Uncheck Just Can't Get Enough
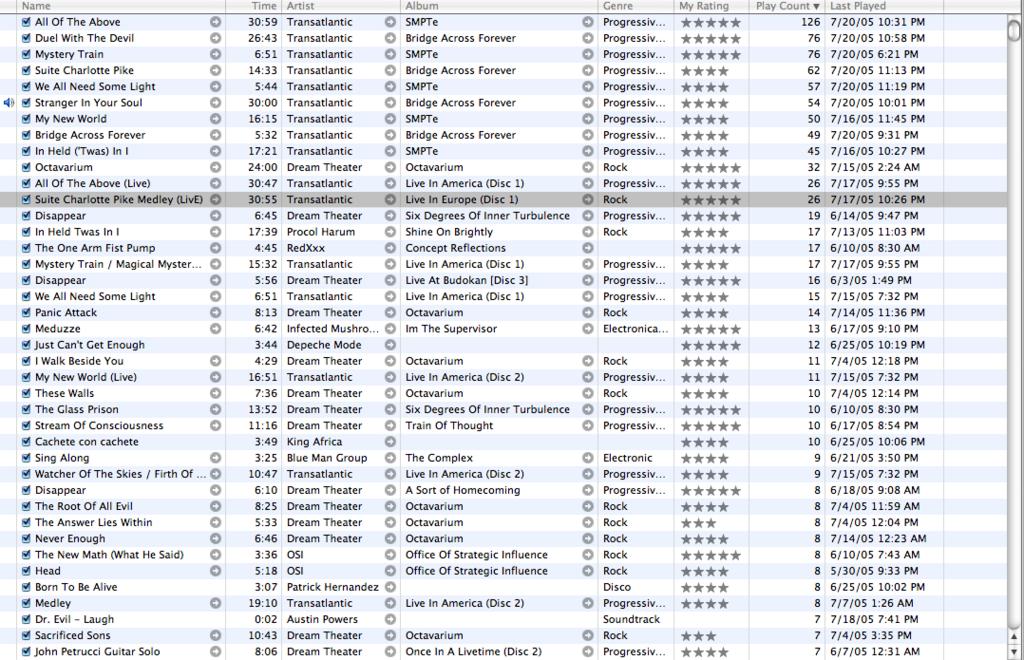 coord(26,345)
